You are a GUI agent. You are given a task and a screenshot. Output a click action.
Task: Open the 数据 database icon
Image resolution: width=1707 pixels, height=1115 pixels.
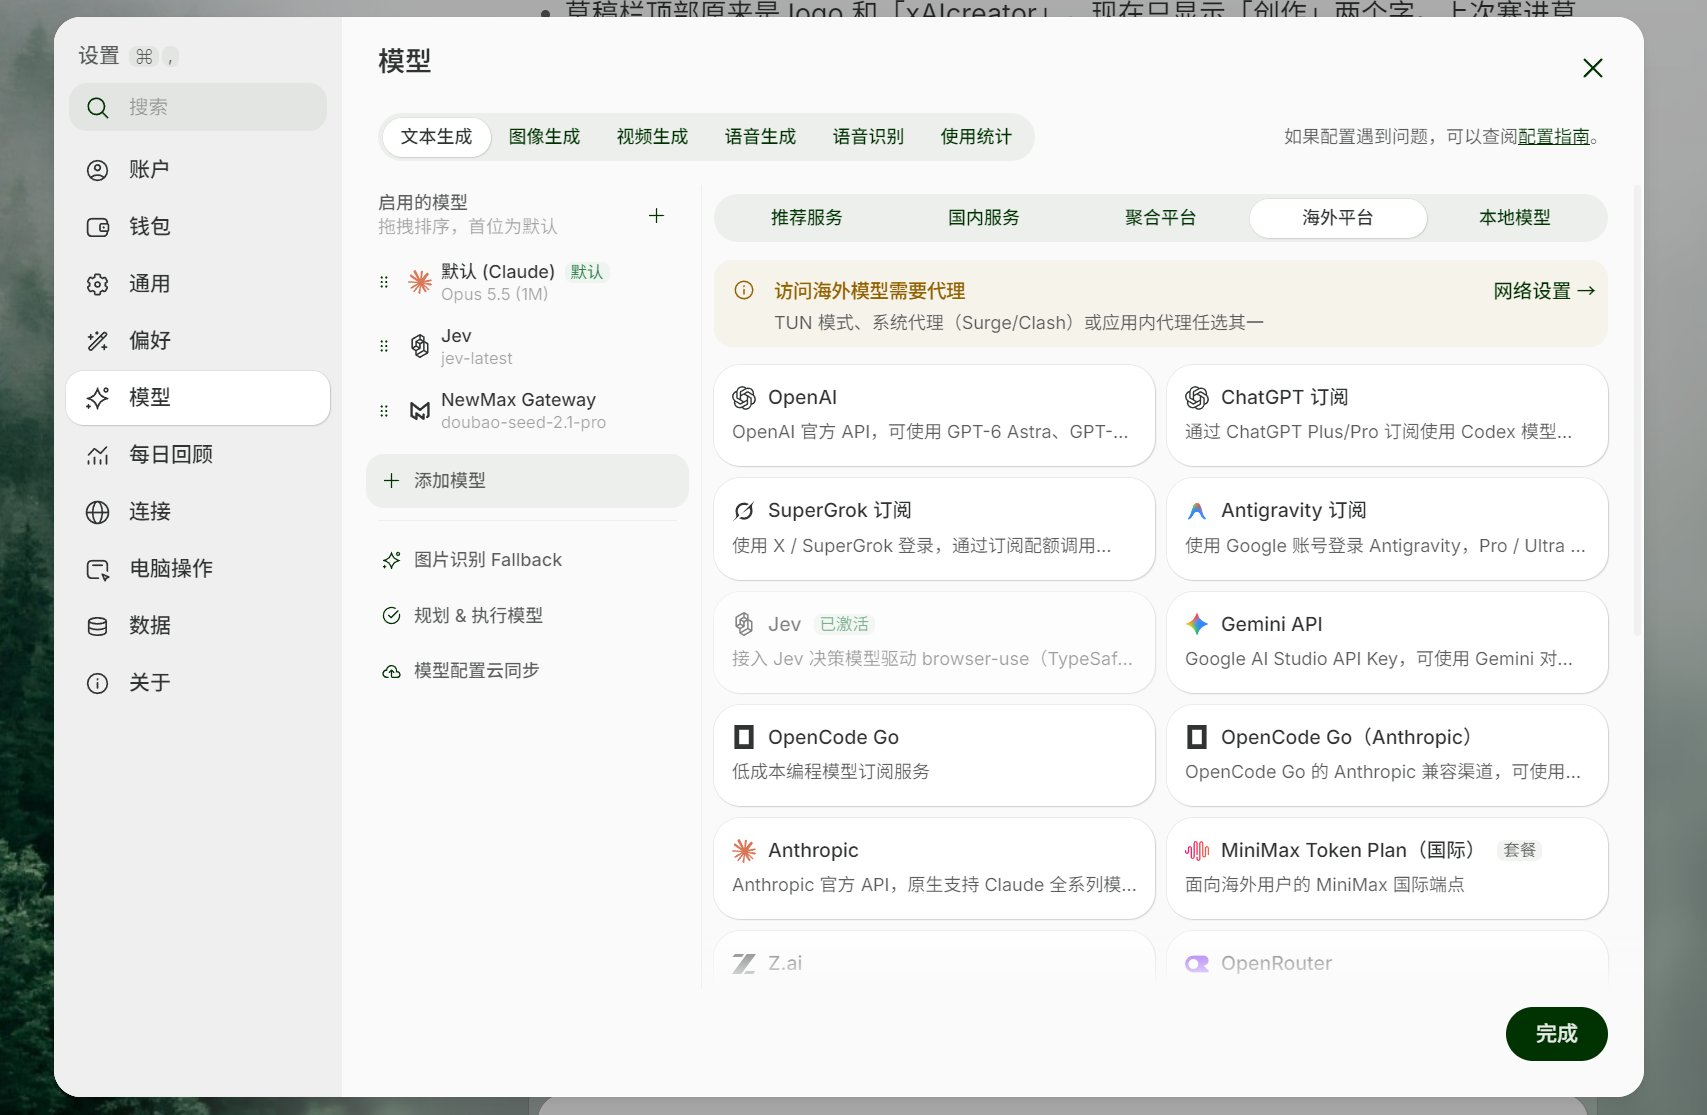pyautogui.click(x=97, y=626)
